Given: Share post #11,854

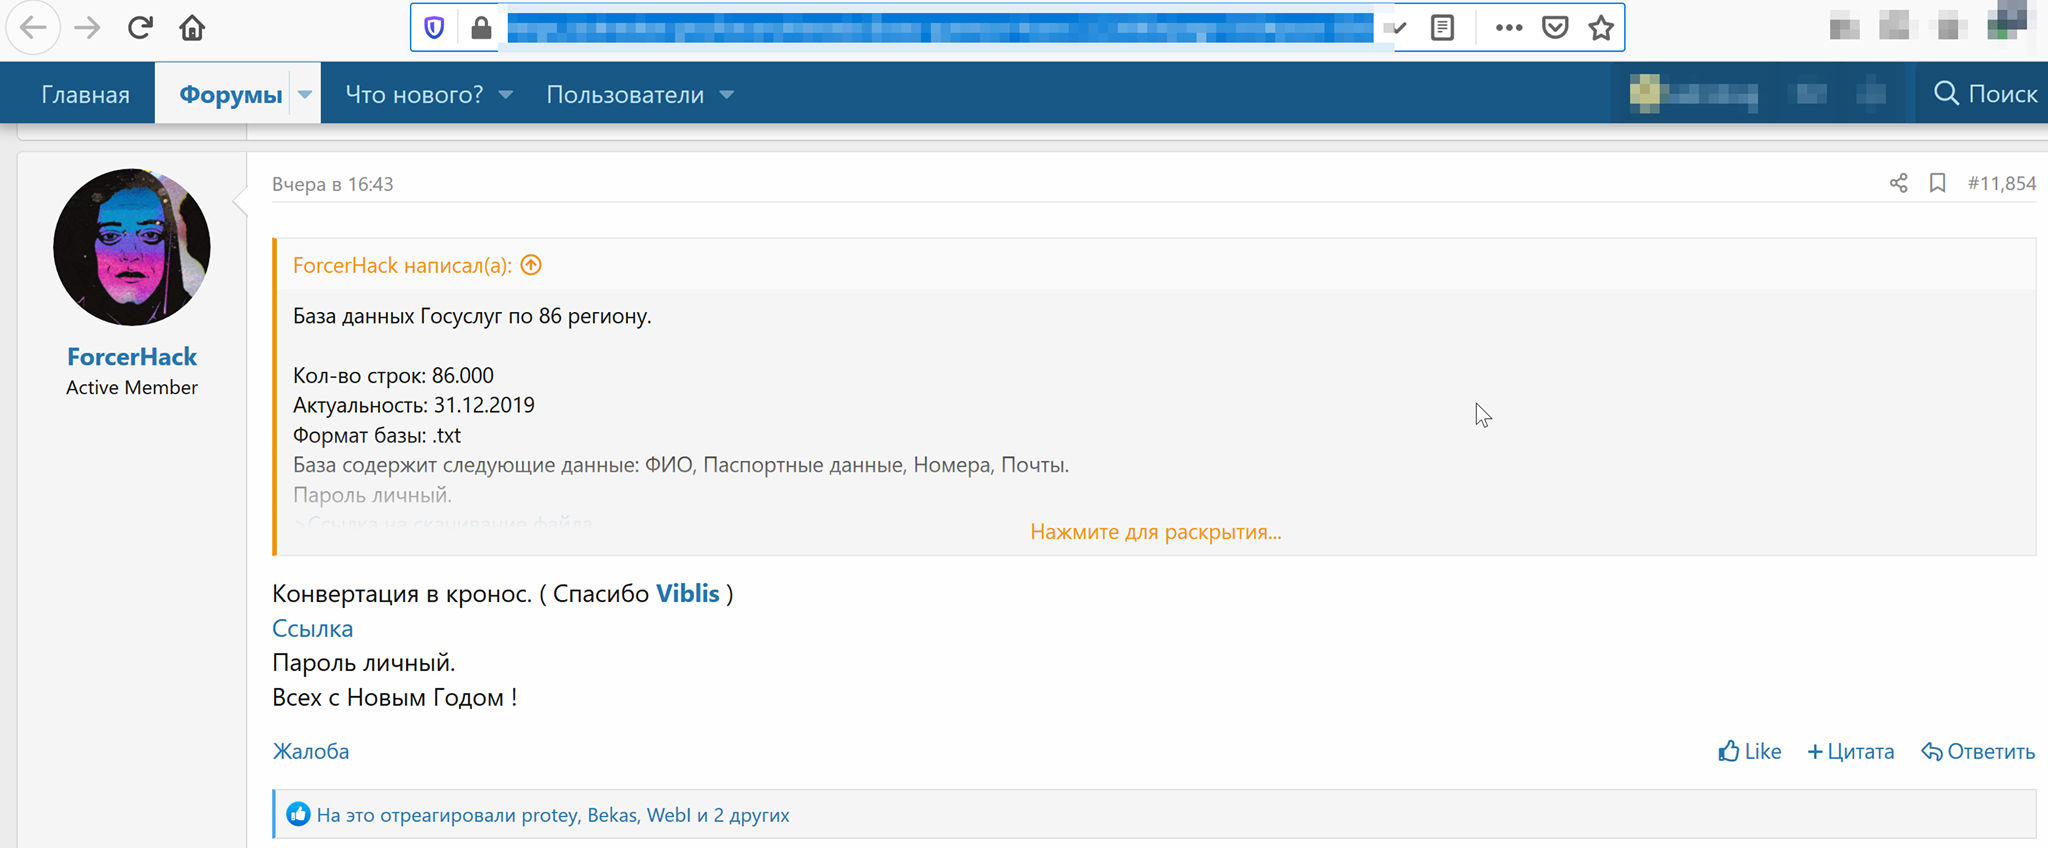Looking at the screenshot, I should point(1898,183).
